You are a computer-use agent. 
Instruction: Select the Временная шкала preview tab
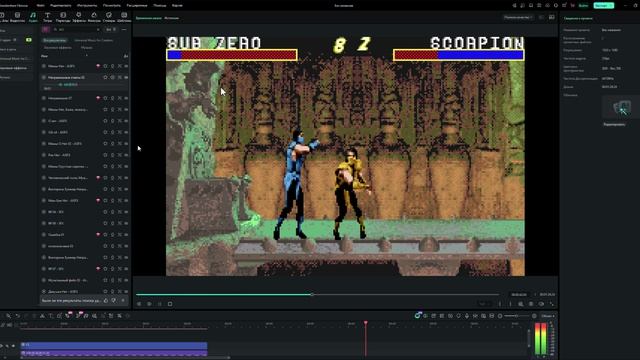[x=149, y=18]
